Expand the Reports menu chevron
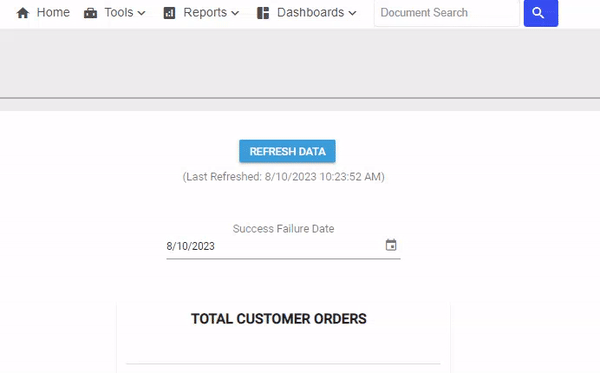The width and height of the screenshot is (600, 373). [235, 13]
